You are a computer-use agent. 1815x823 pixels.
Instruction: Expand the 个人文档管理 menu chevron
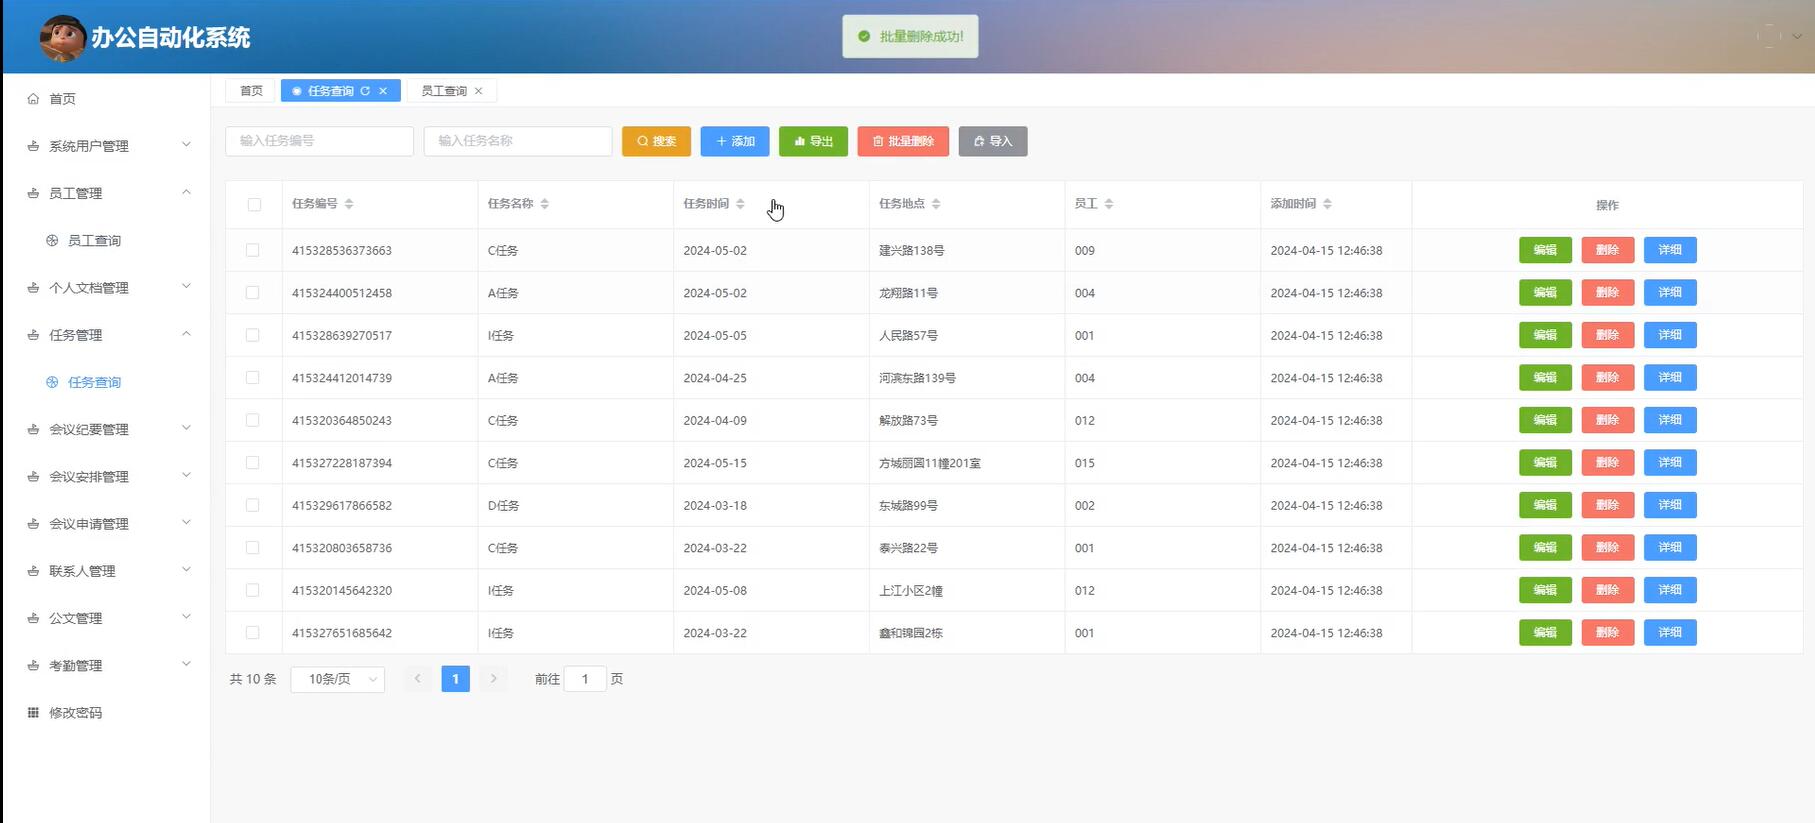click(186, 287)
